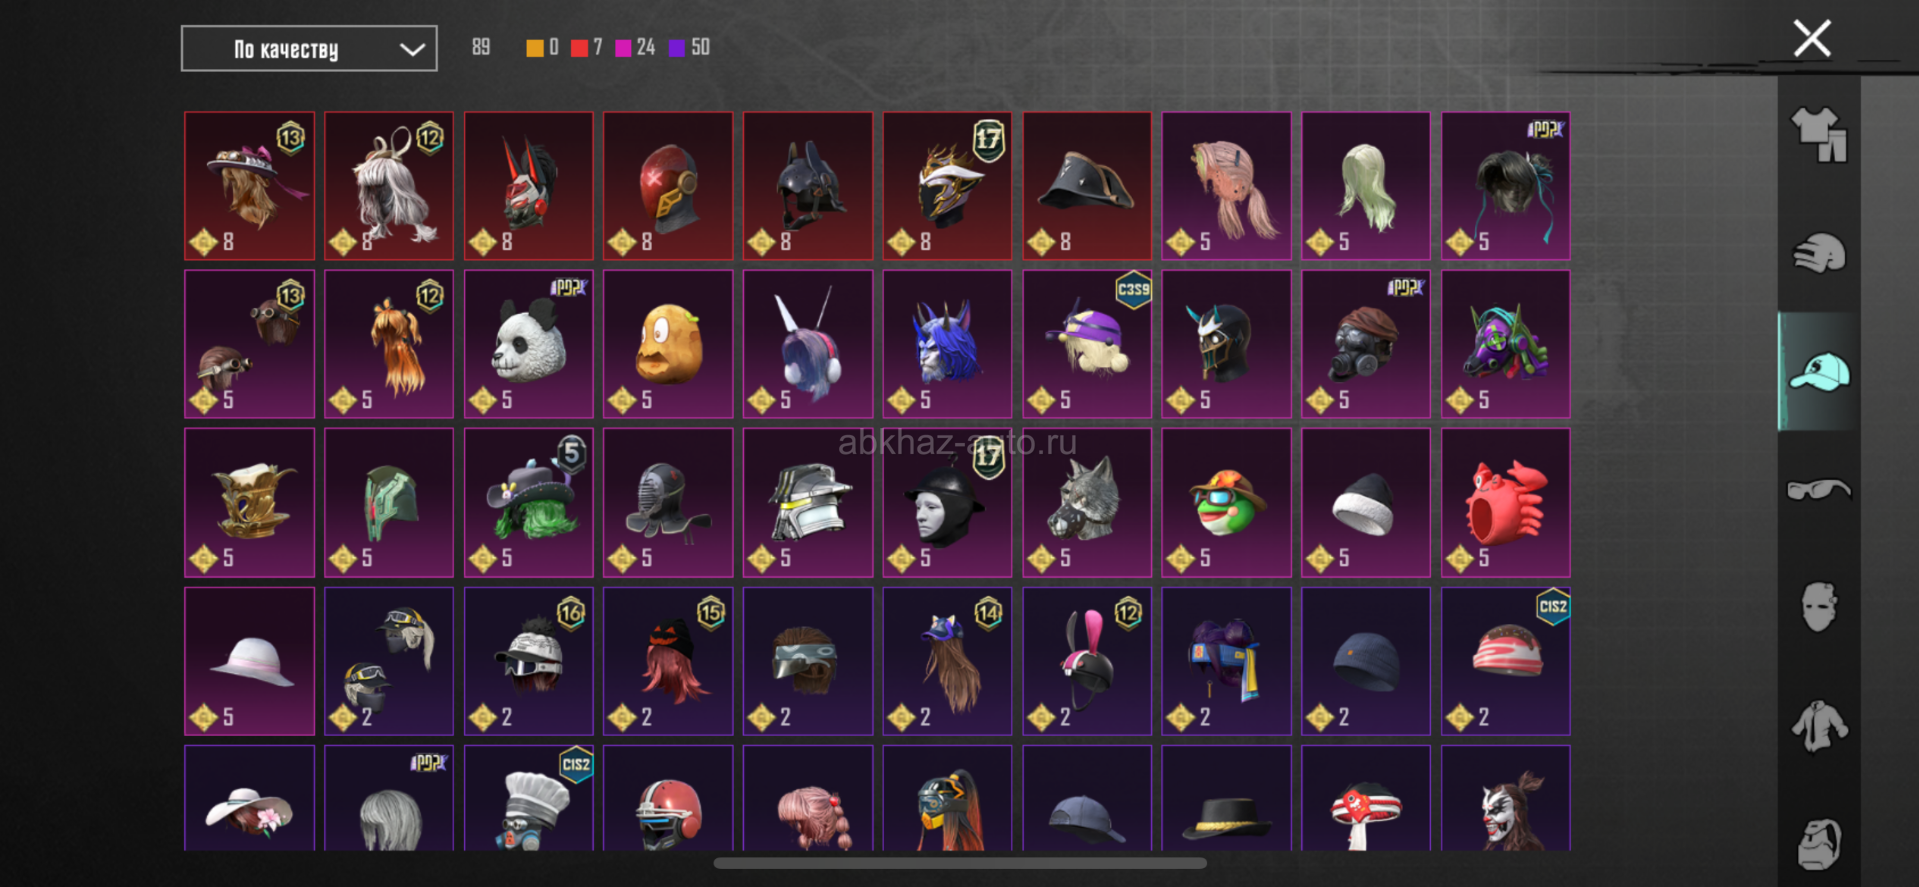The width and height of the screenshot is (1919, 887).
Task: Select the panda head item
Action: 529,344
